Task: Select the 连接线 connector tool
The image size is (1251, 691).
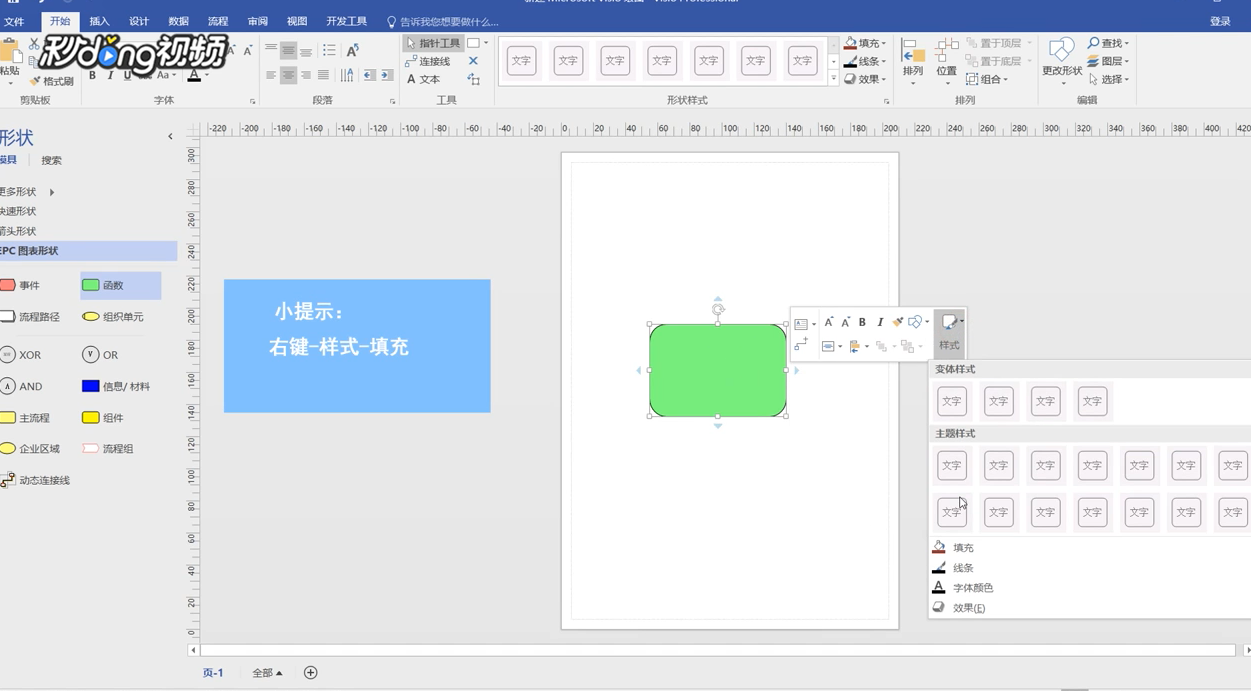Action: click(x=428, y=61)
